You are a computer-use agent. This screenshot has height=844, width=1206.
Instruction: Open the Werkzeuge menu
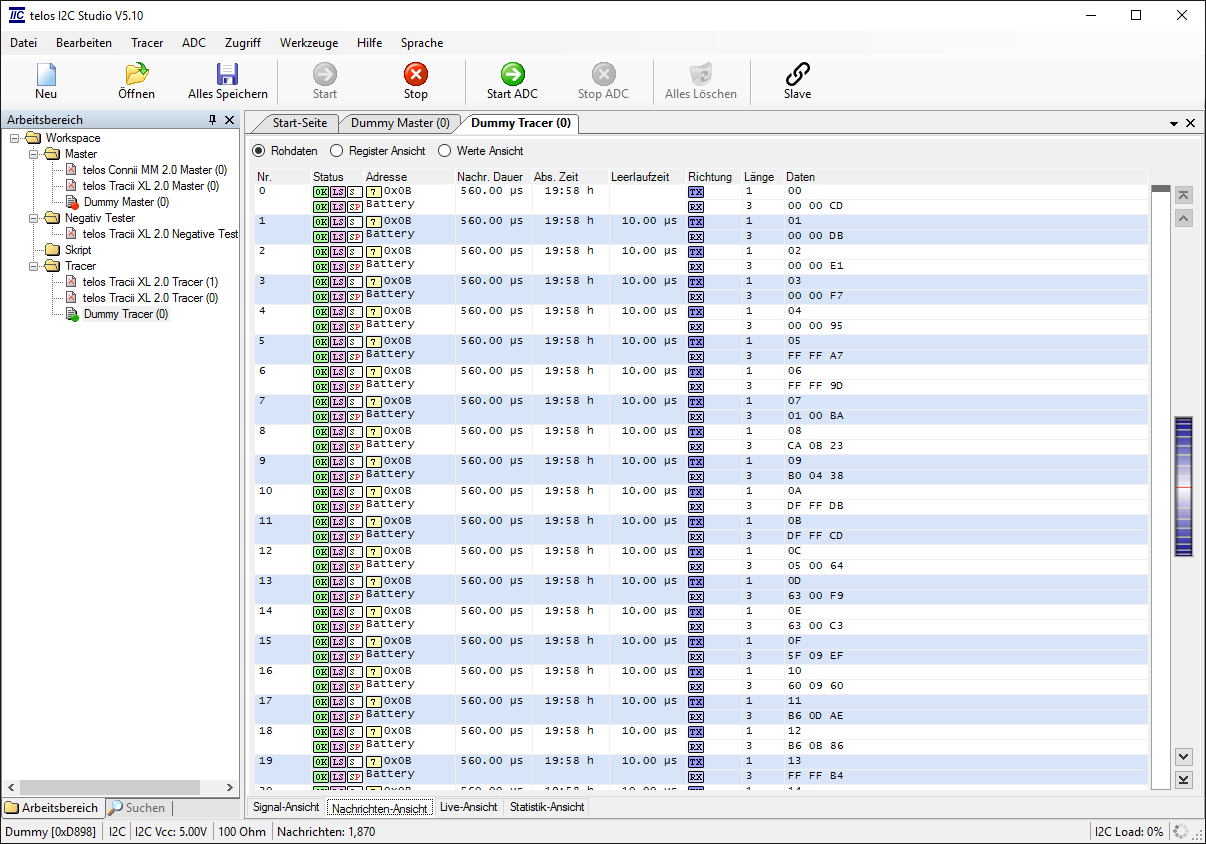point(308,43)
